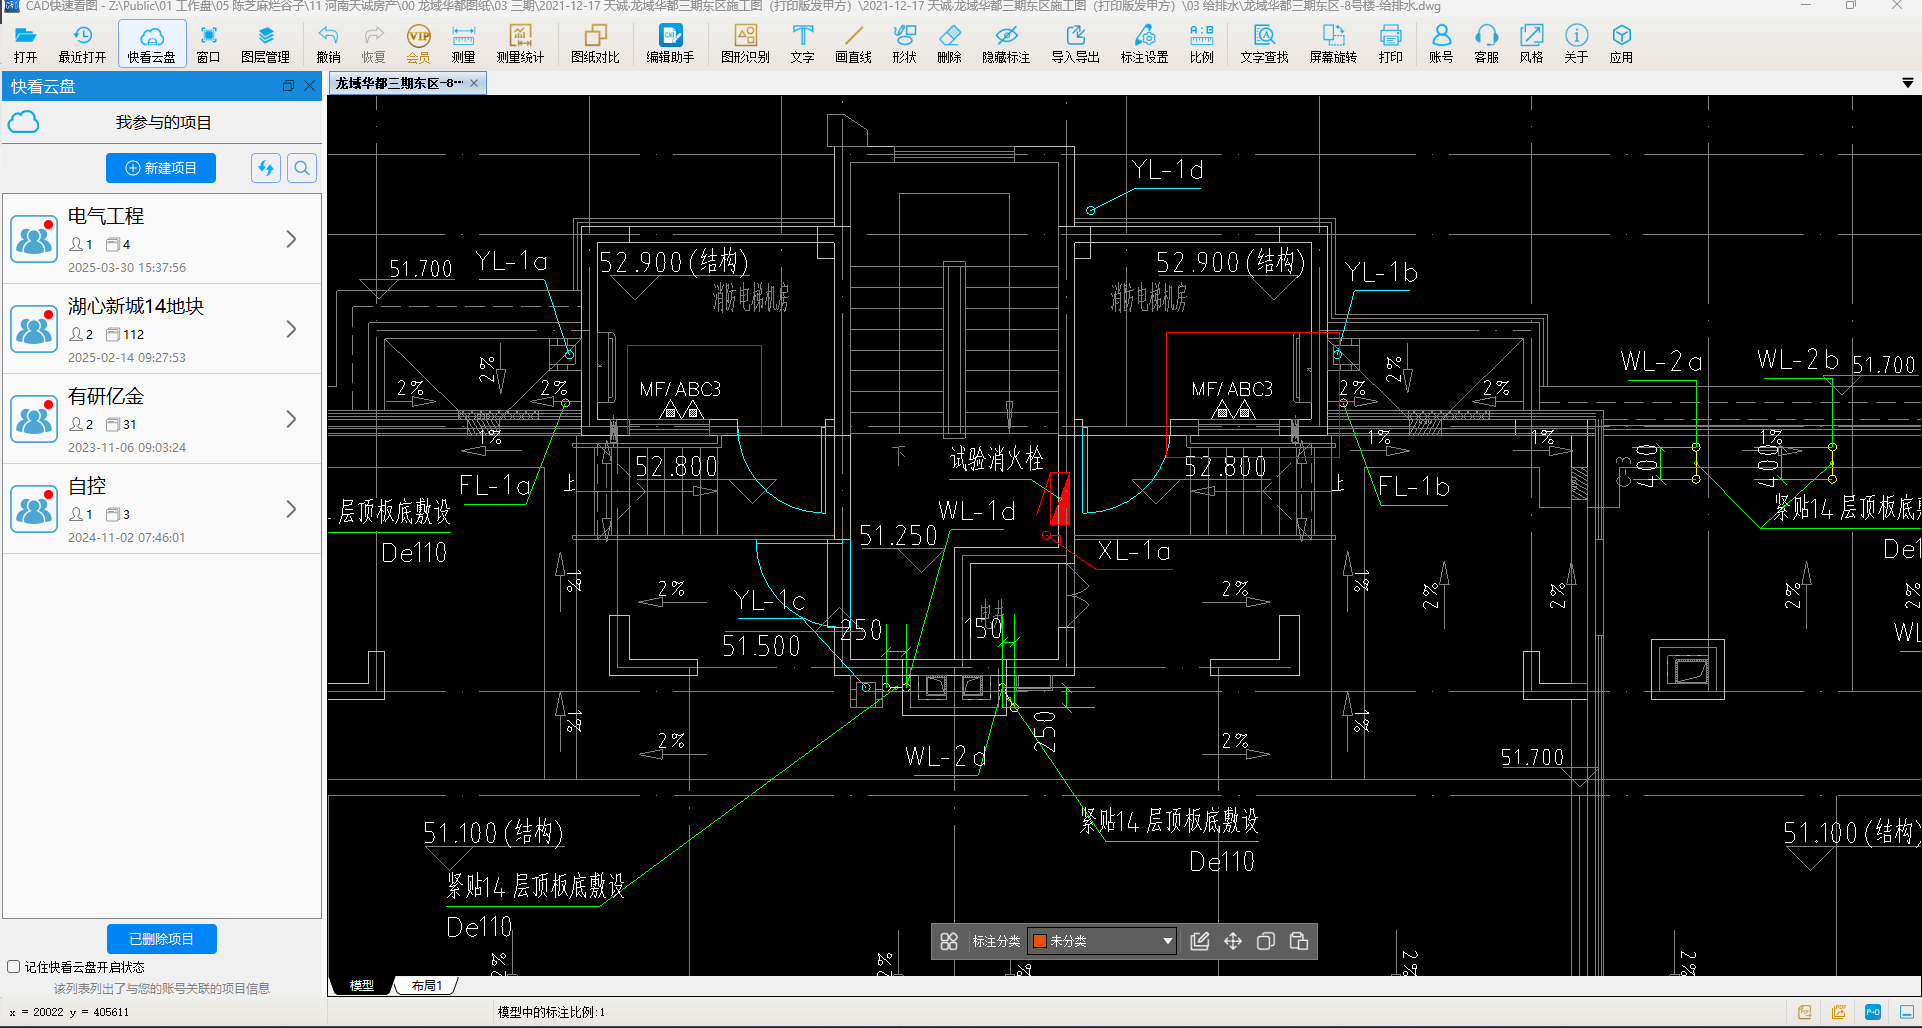The height and width of the screenshot is (1028, 1922).
Task: Enable 记住快看云盘开启状态 checkbox
Action: 14,967
